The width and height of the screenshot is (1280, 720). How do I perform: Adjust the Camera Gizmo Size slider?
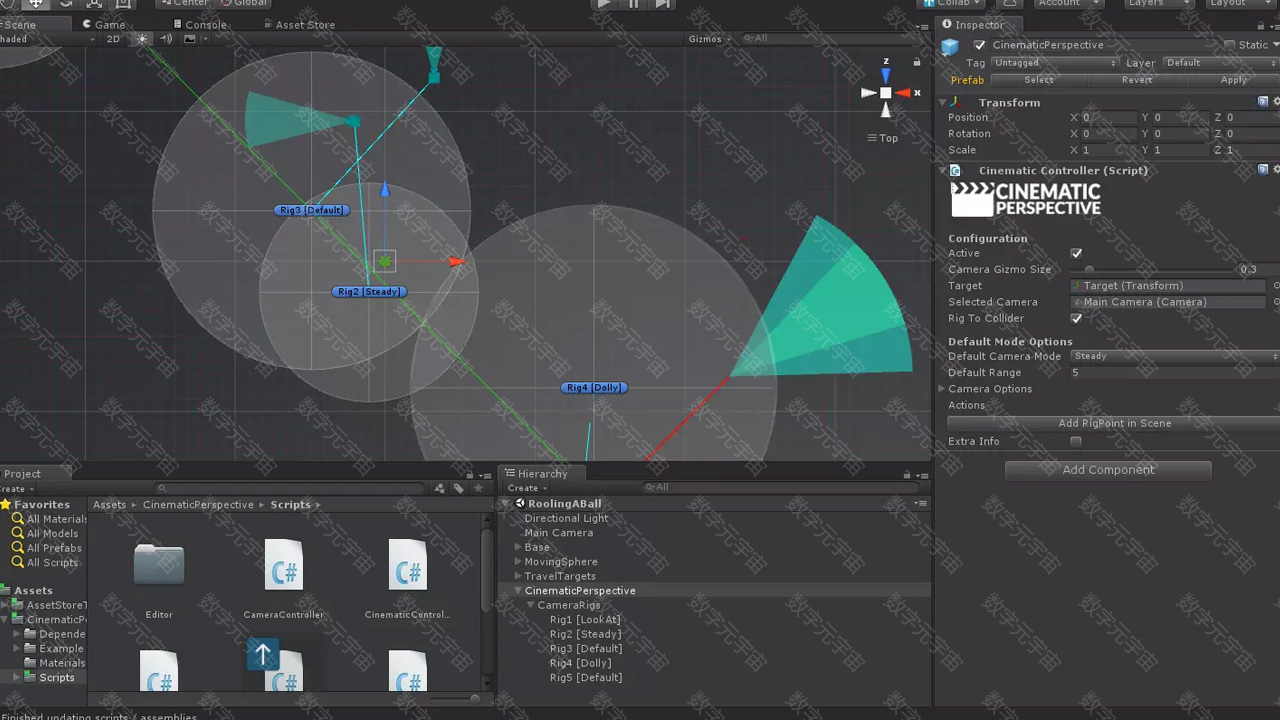pyautogui.click(x=1089, y=270)
